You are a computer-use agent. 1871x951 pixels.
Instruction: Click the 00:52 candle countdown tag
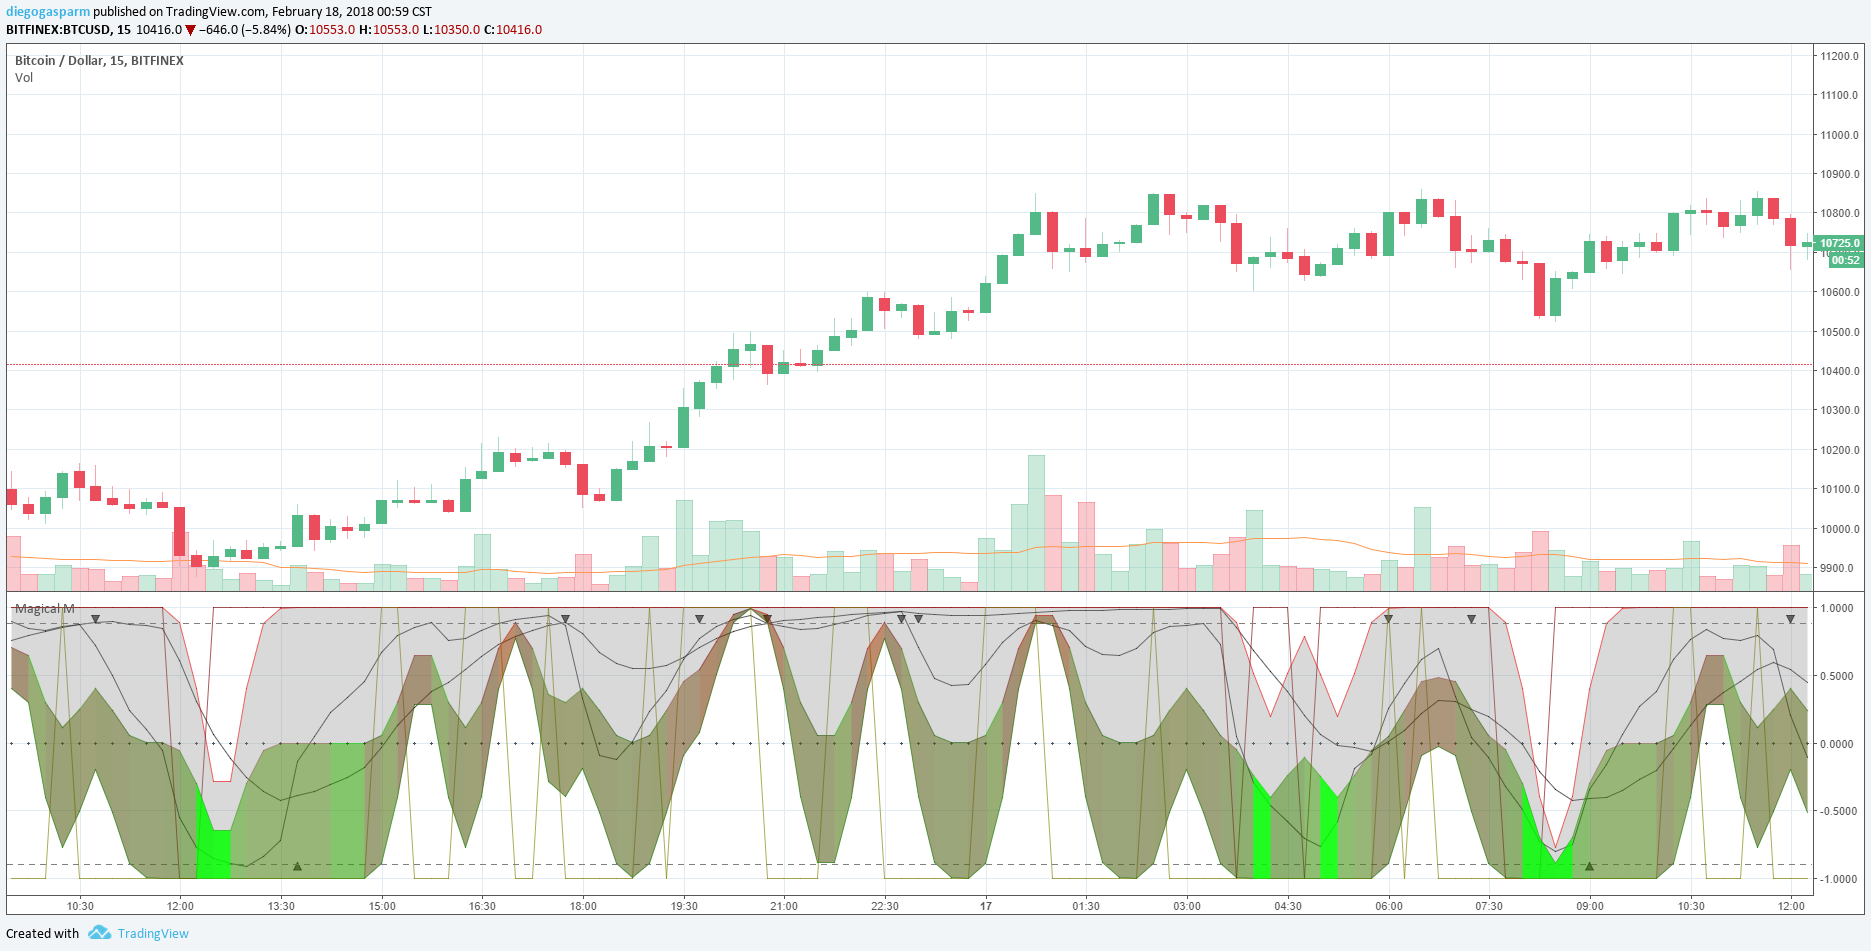point(1845,260)
